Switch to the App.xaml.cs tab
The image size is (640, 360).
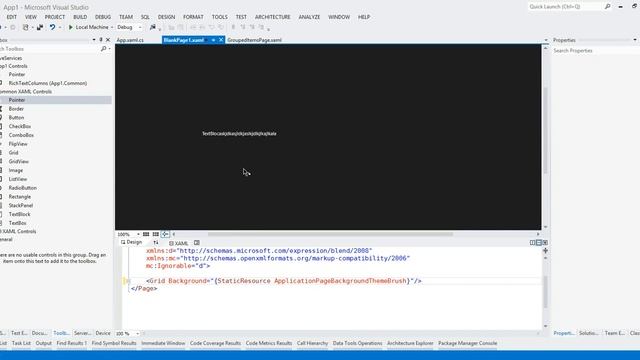[x=130, y=40]
